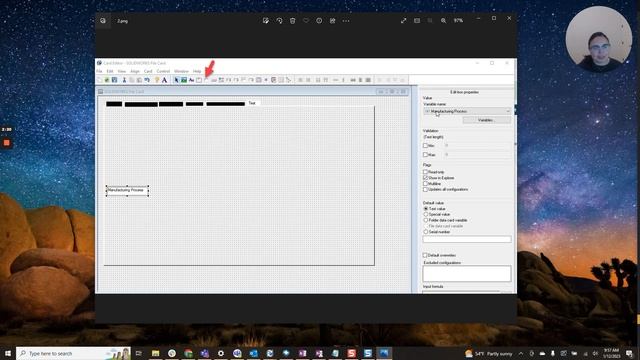Click the Undo arrow in Card Editor toolbar
The image size is (640, 360).
tap(147, 80)
